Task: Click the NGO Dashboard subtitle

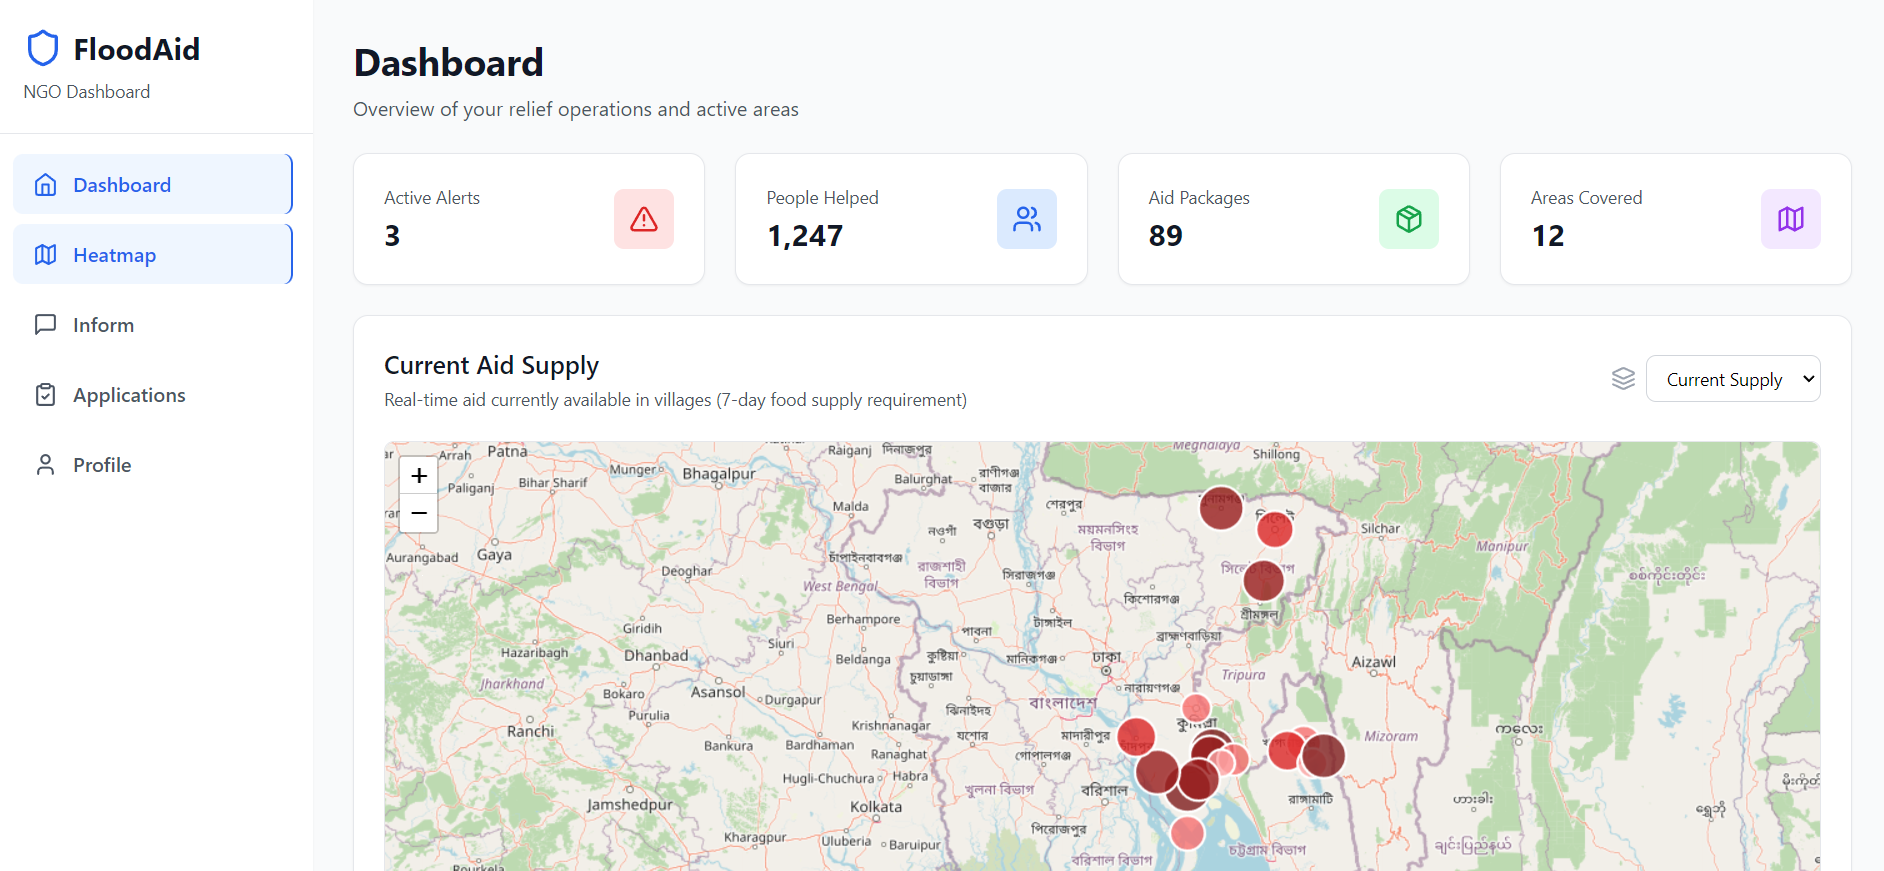Action: tap(87, 92)
